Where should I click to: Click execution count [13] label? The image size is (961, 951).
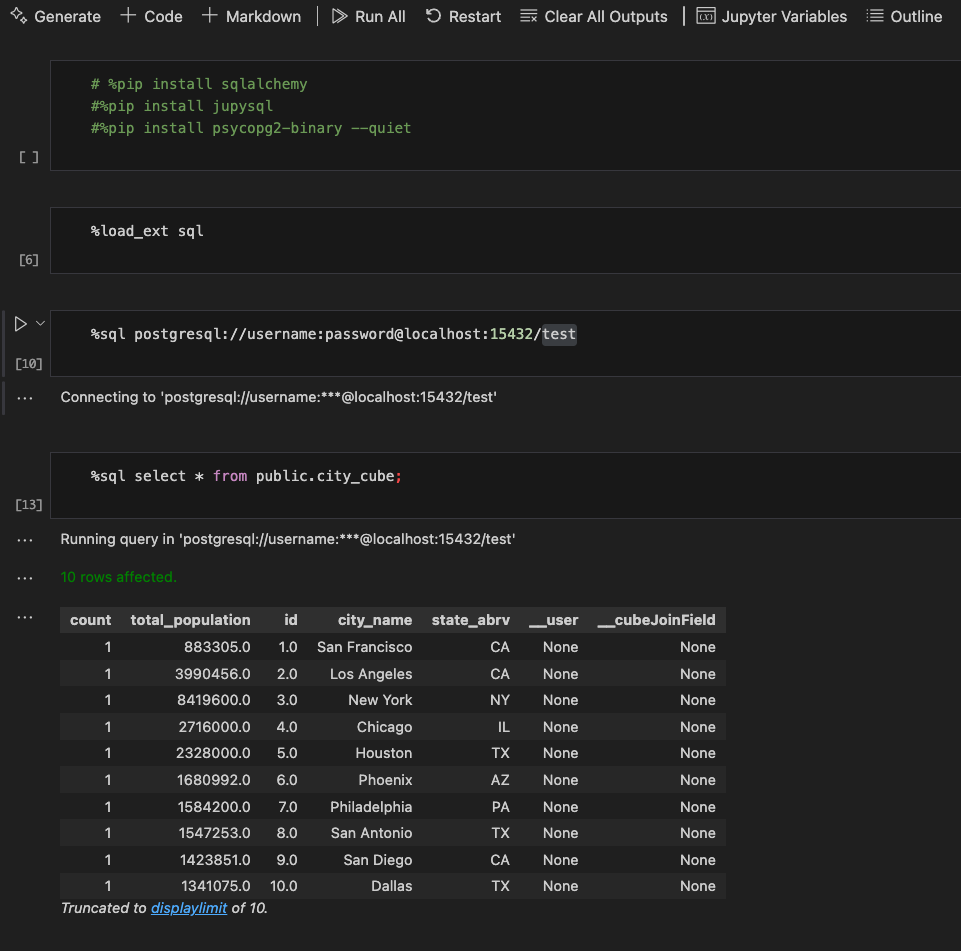point(29,505)
